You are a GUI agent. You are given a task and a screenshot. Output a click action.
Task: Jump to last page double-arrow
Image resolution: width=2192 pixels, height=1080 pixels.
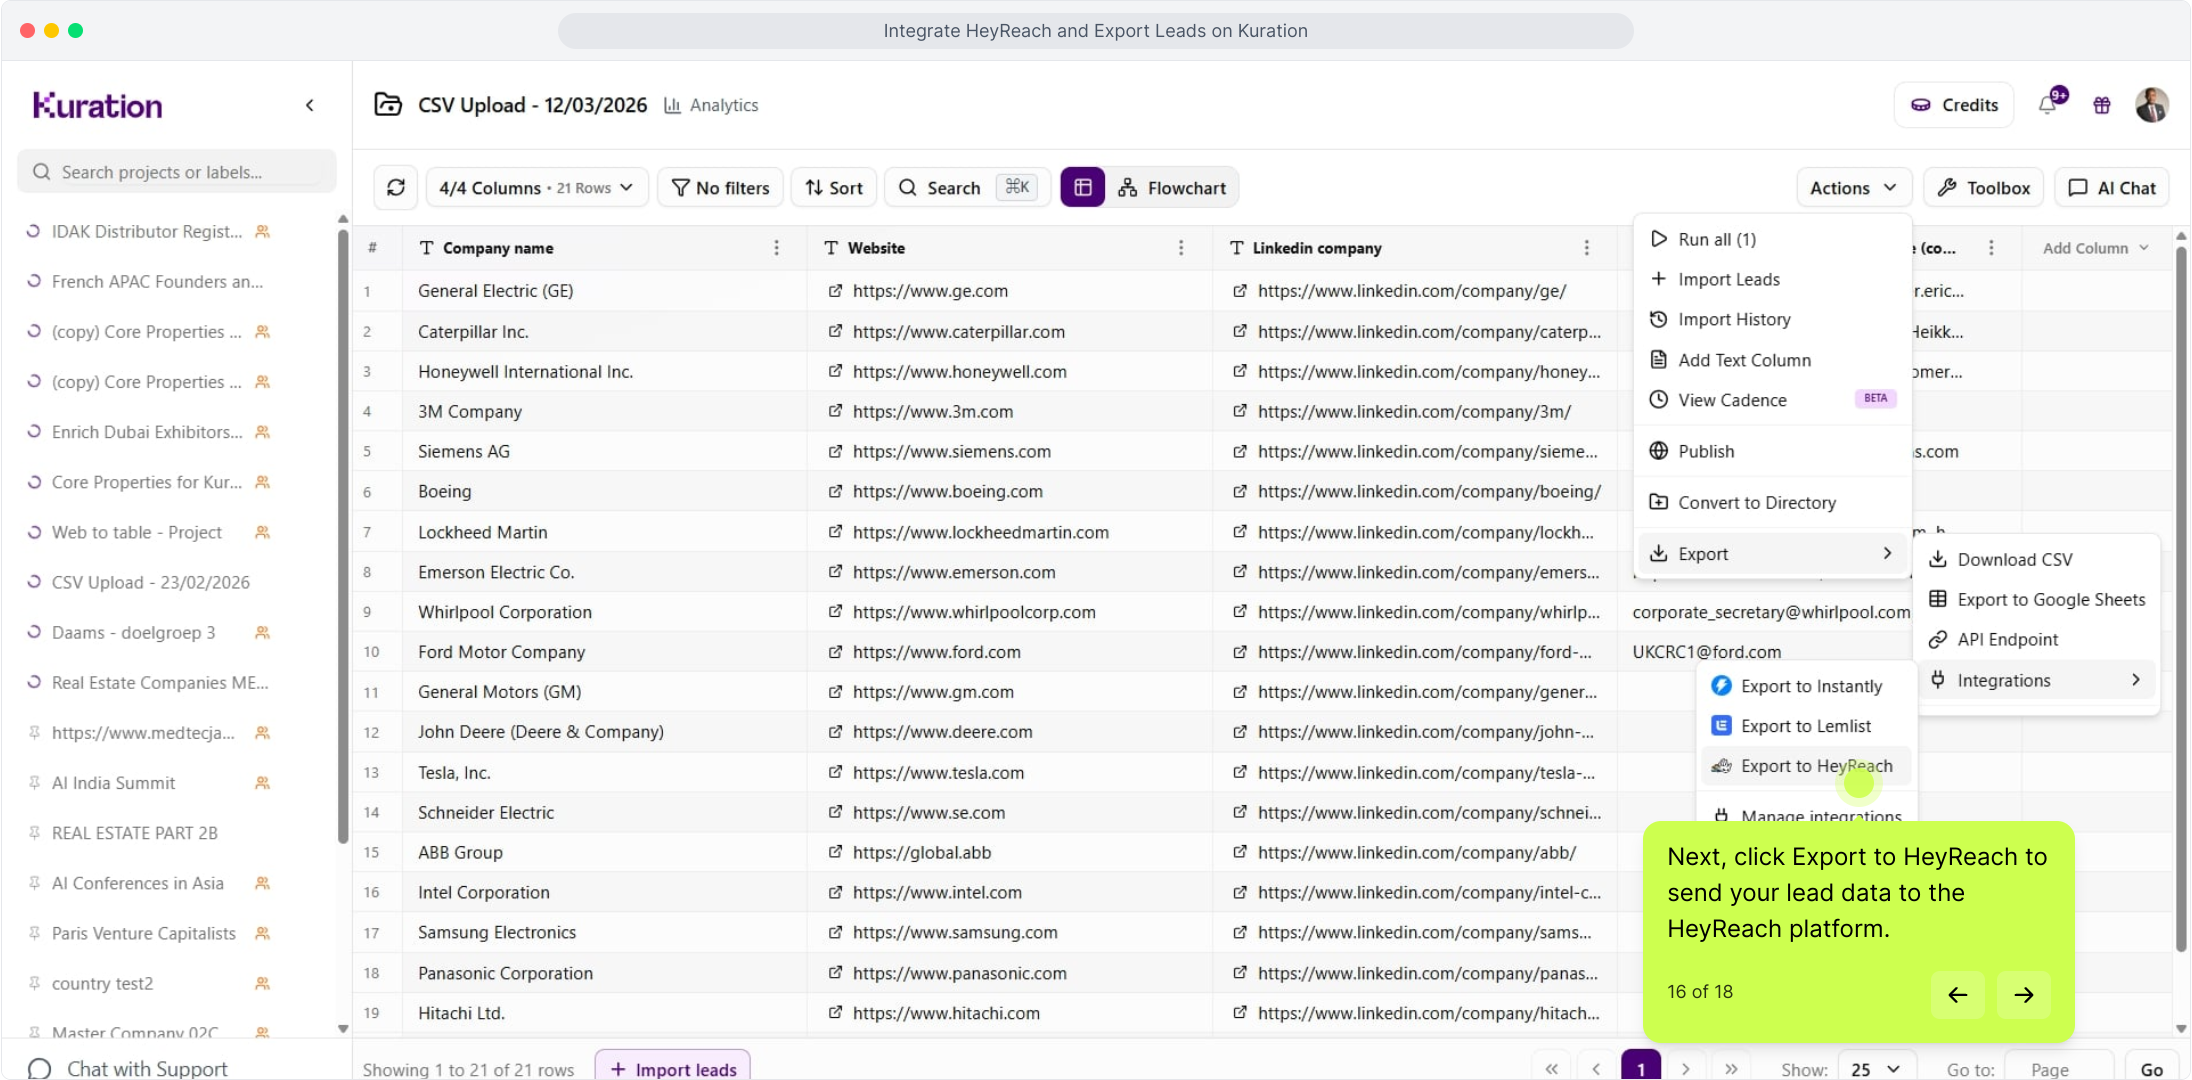1731,1069
